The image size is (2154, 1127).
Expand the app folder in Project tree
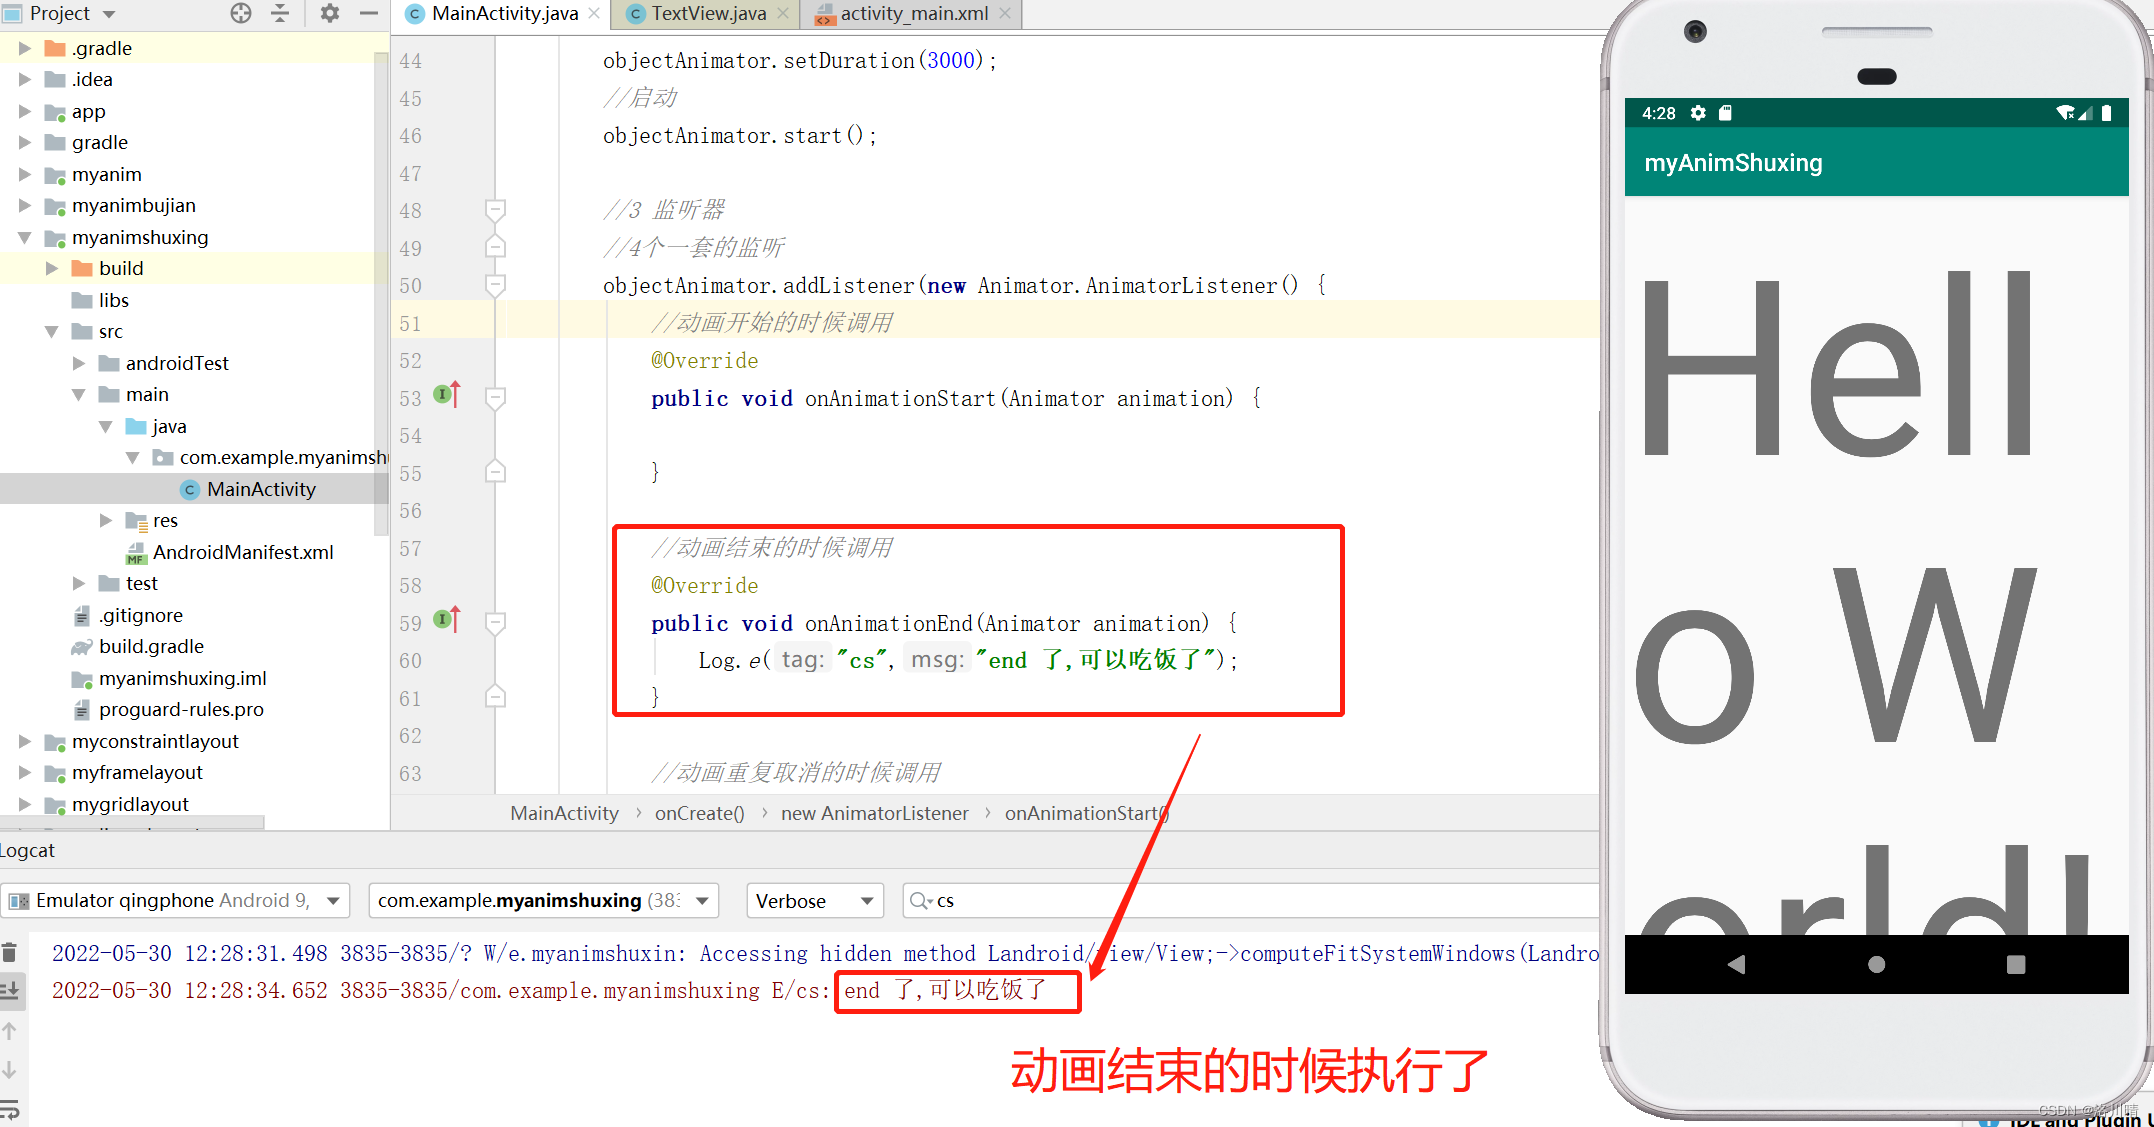(25, 111)
